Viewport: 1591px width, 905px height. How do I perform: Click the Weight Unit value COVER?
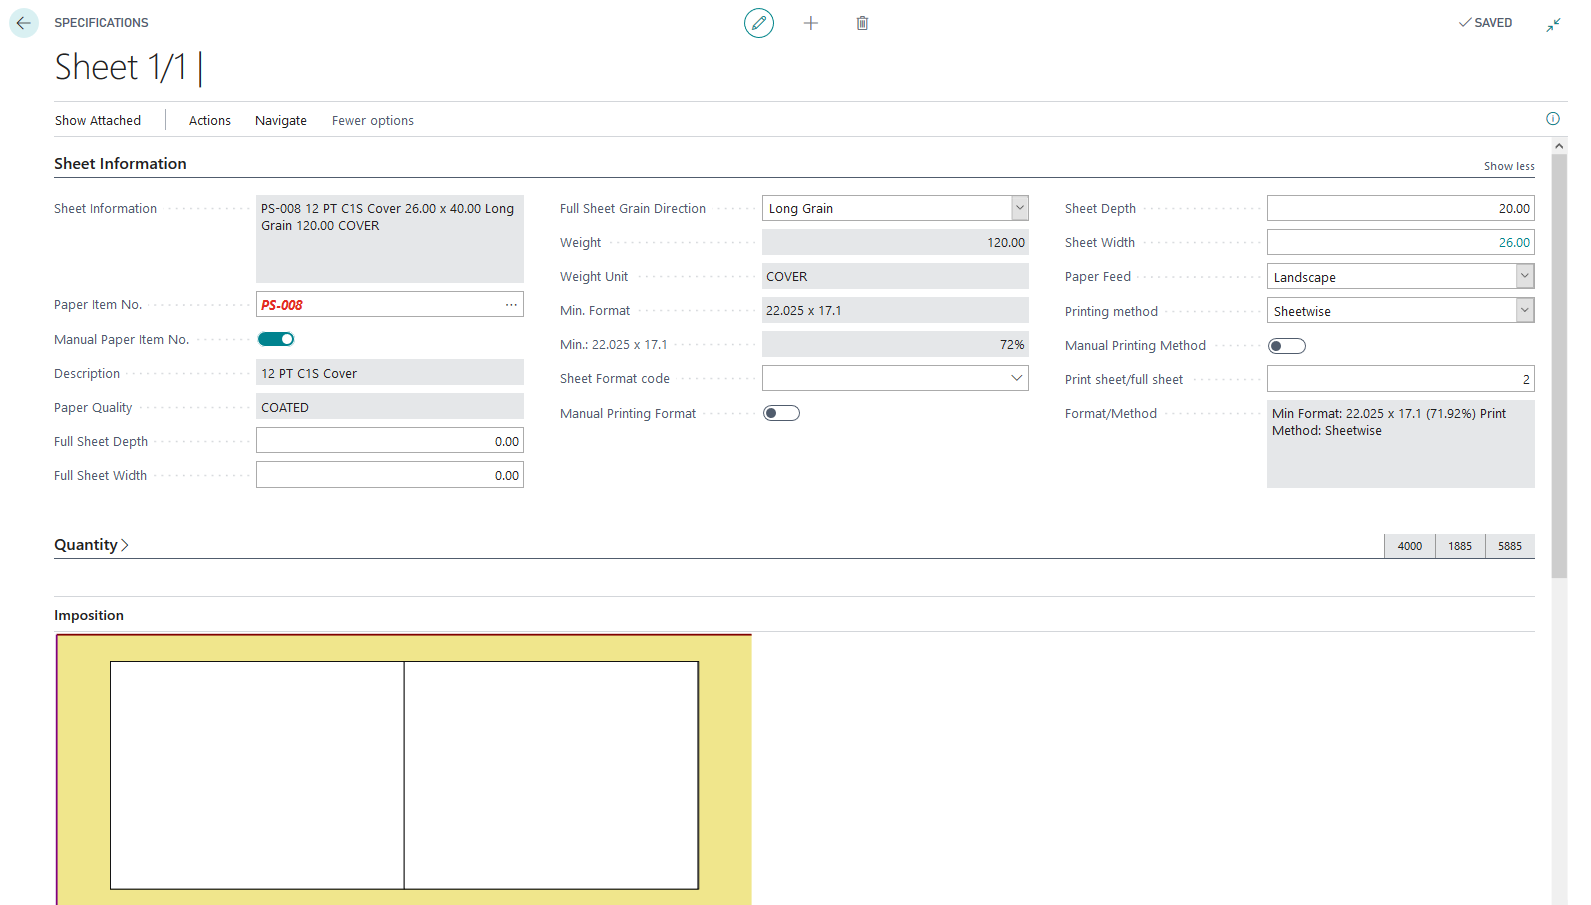(895, 276)
